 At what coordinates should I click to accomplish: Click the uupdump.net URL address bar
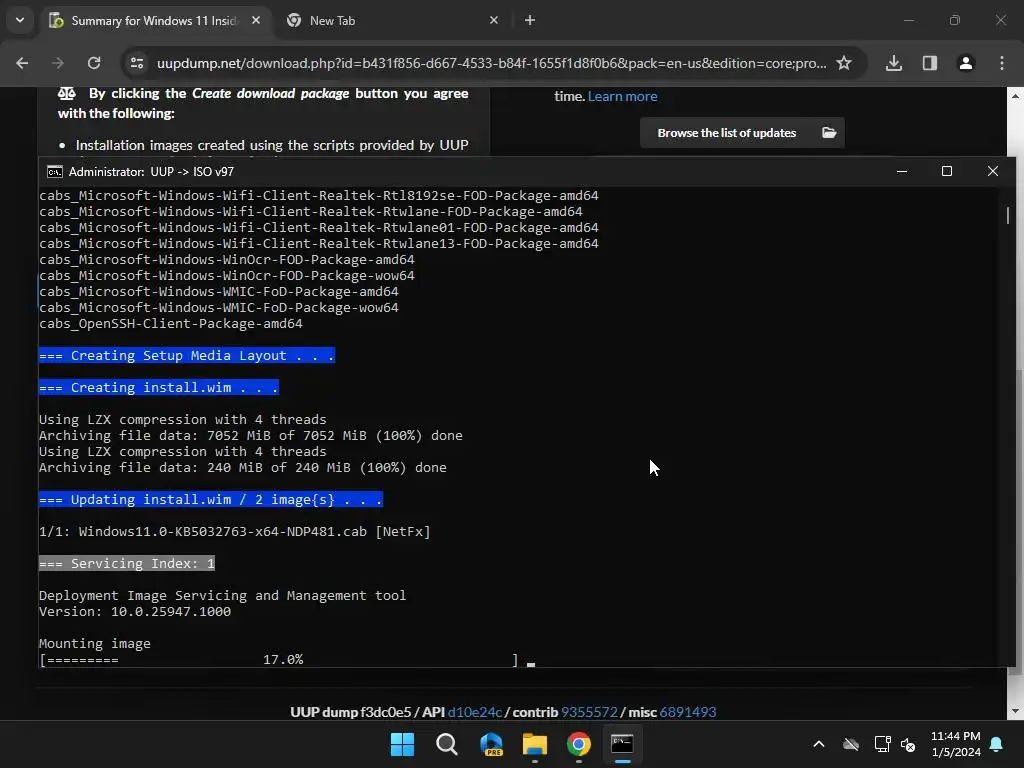click(491, 63)
